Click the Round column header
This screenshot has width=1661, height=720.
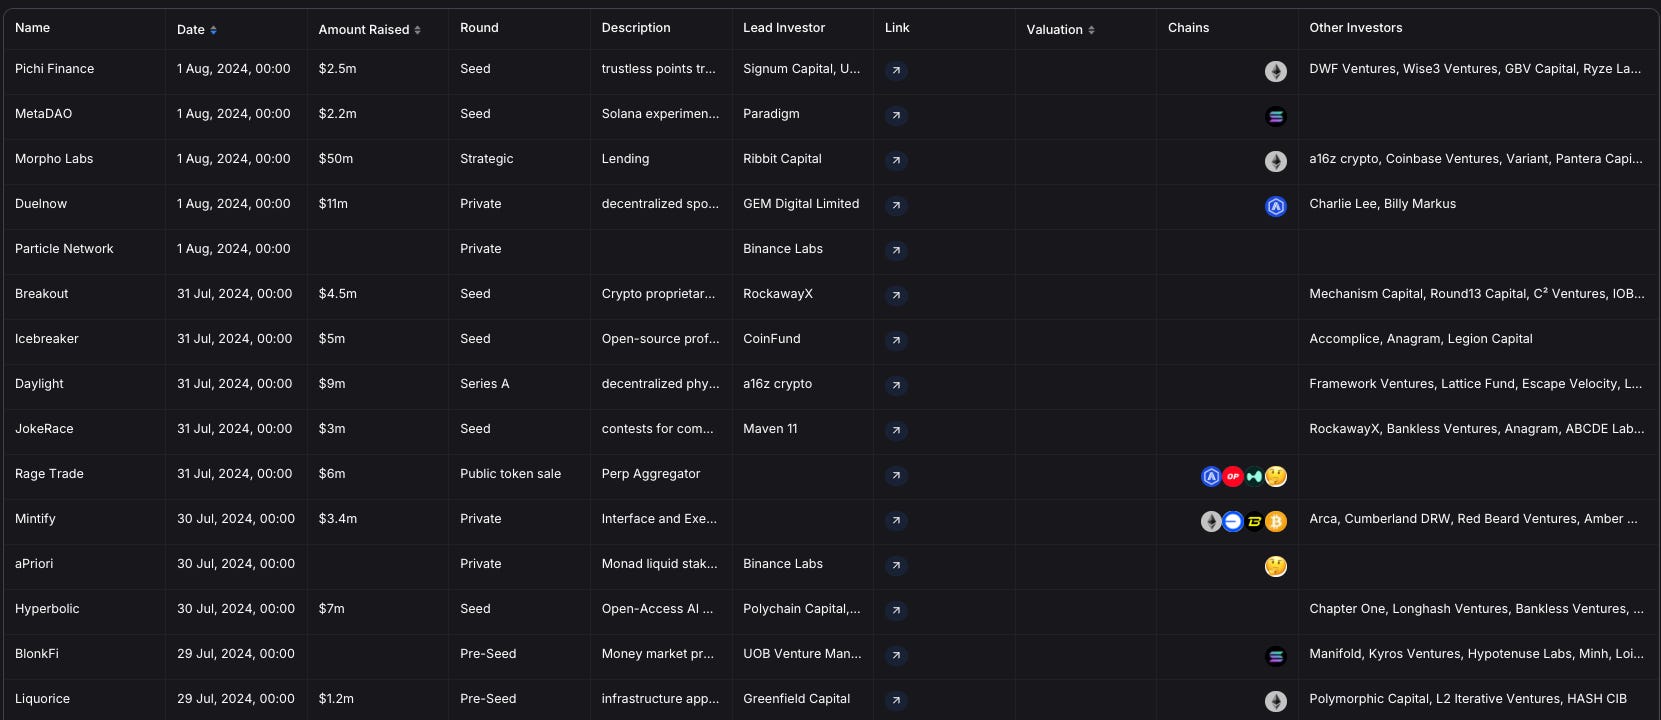[x=479, y=28]
